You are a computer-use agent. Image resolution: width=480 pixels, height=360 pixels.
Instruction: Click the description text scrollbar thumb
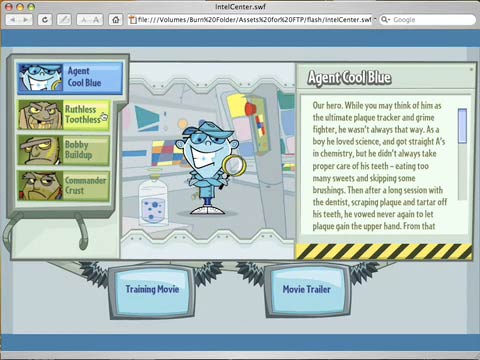[x=462, y=126]
